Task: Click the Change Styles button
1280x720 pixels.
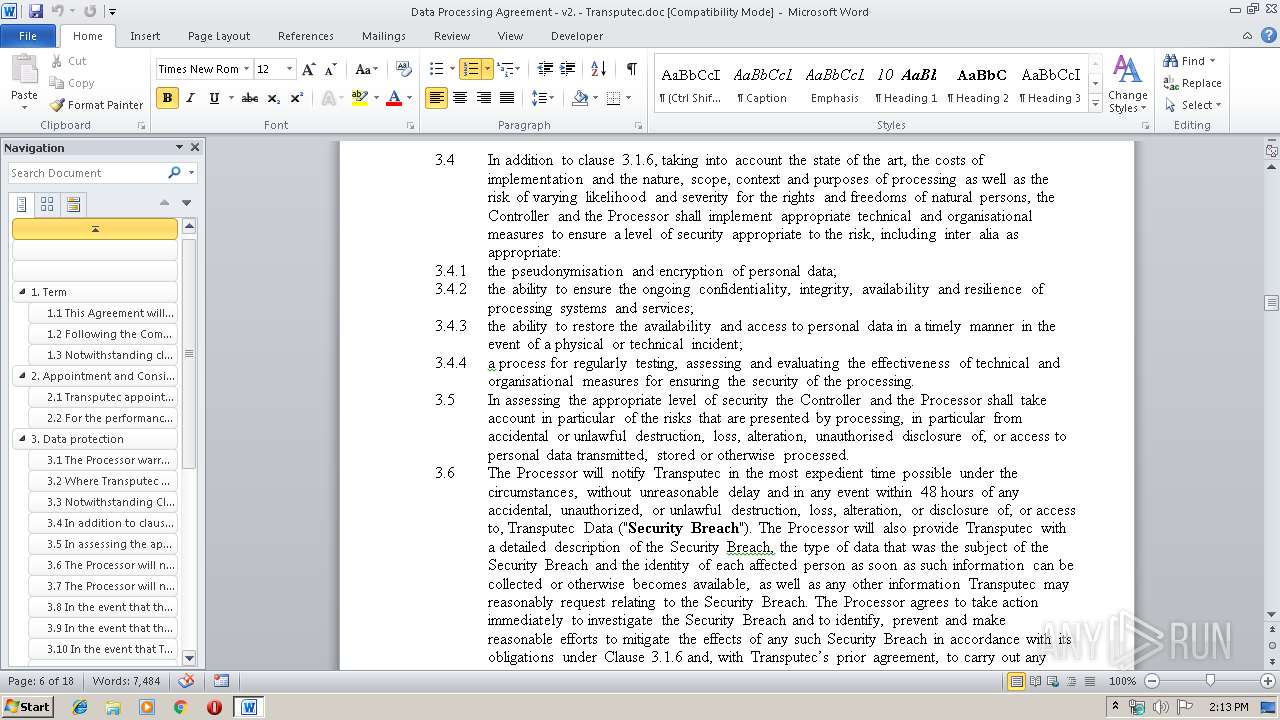Action: pos(1127,84)
